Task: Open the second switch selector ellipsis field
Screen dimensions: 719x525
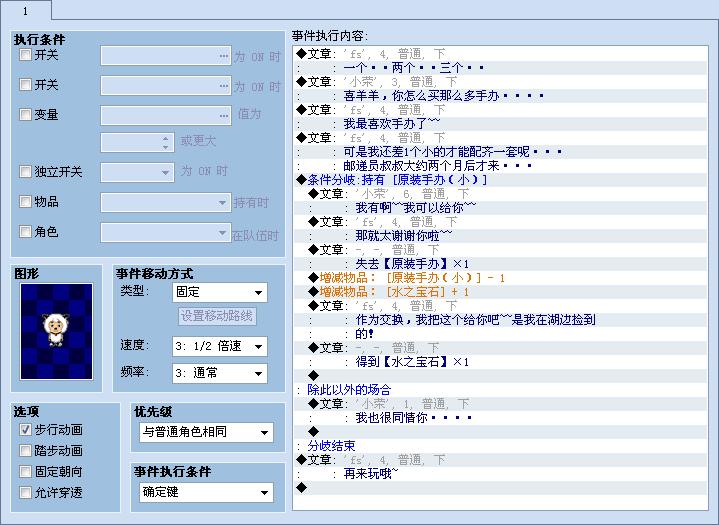Action: (x=166, y=86)
